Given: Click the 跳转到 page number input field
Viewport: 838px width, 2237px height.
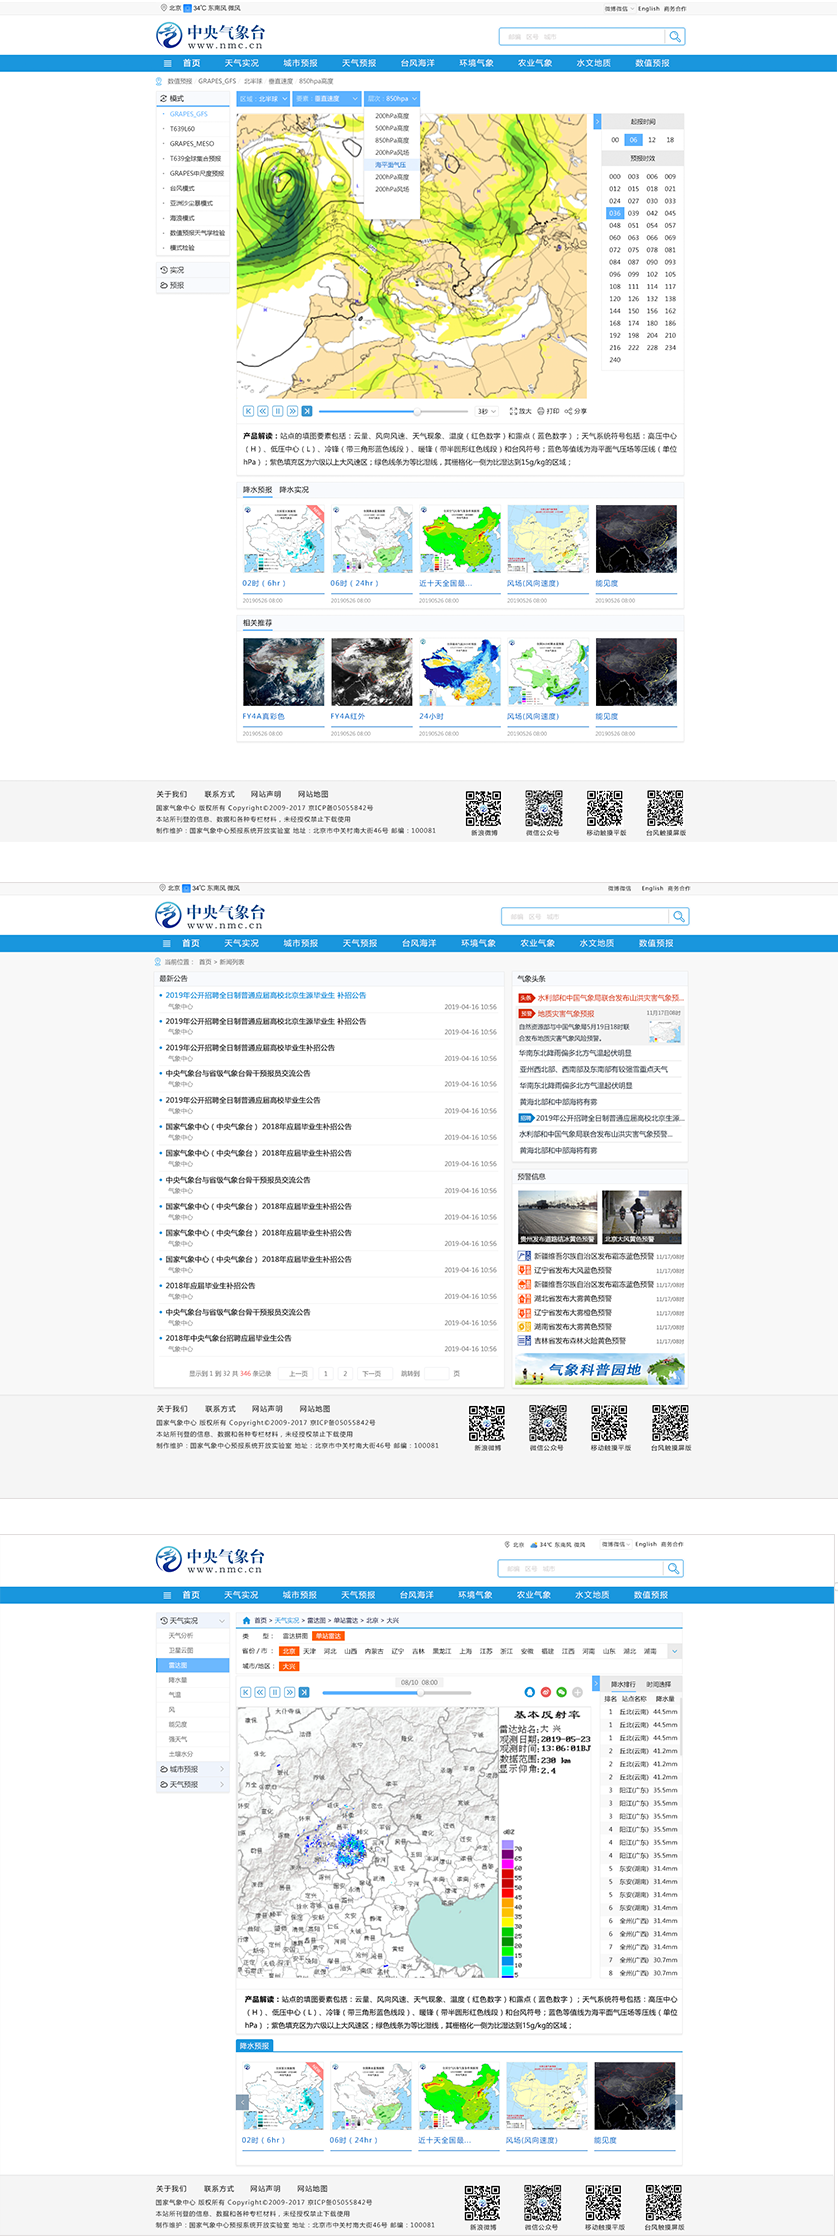Looking at the screenshot, I should click(437, 1374).
